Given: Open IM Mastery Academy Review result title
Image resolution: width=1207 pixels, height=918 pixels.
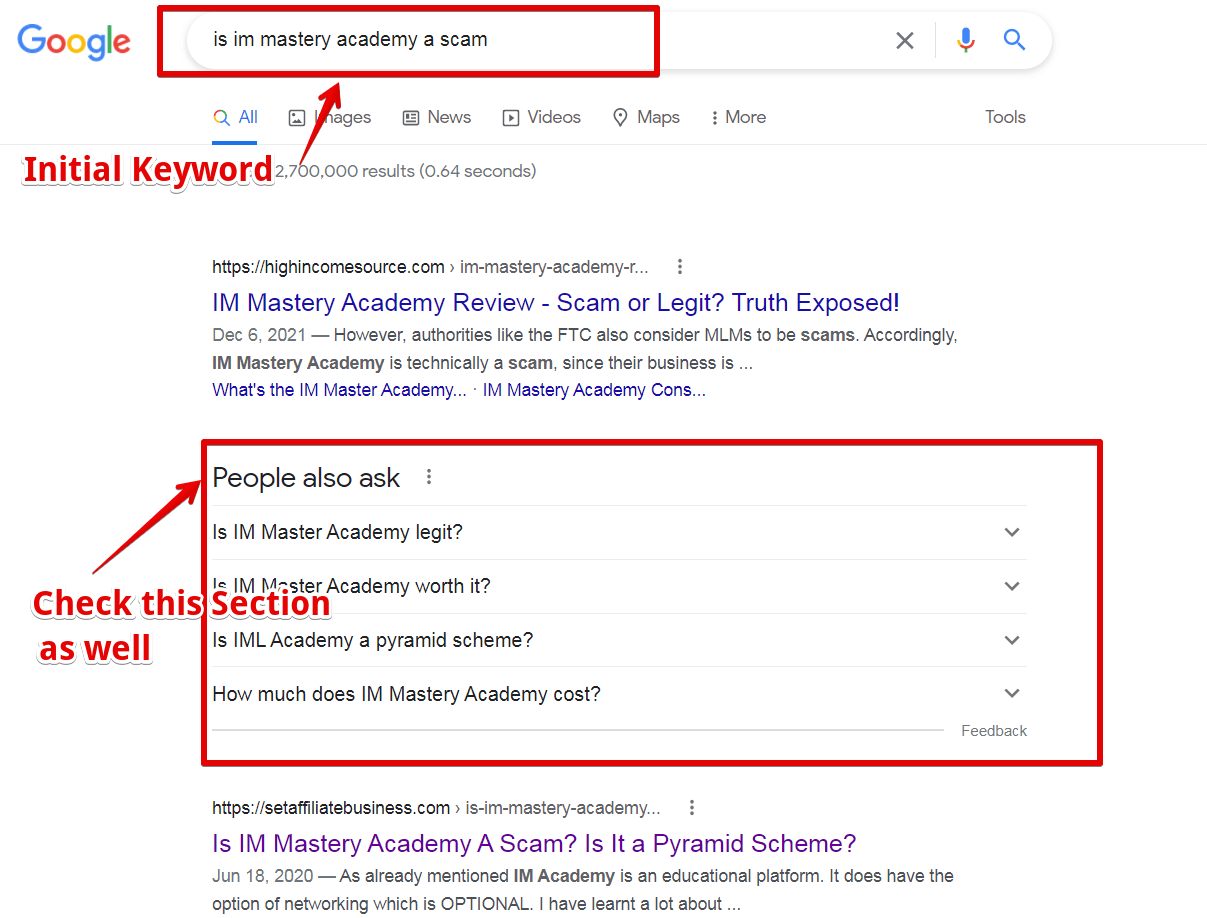Looking at the screenshot, I should (x=556, y=303).
